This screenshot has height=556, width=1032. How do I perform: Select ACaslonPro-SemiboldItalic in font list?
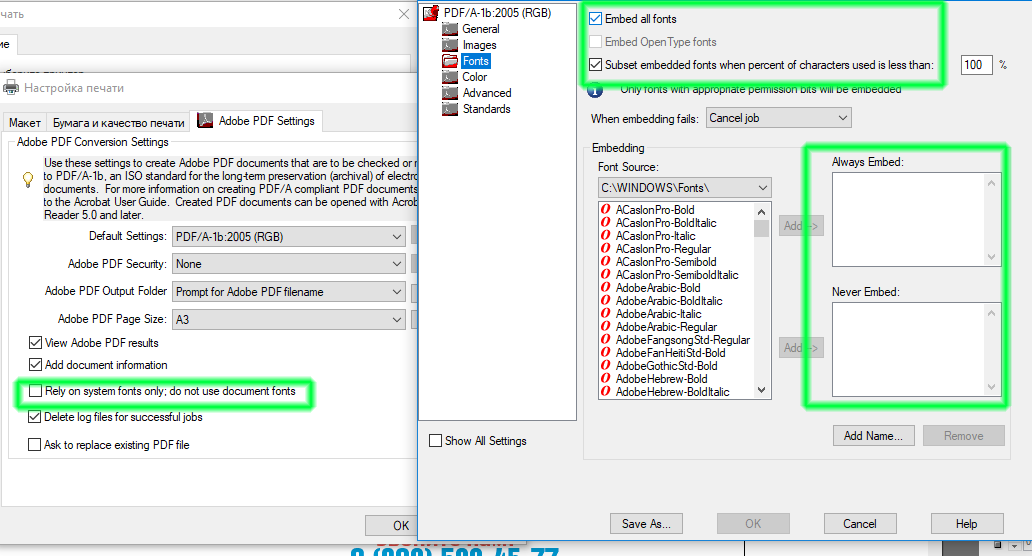[x=677, y=275]
